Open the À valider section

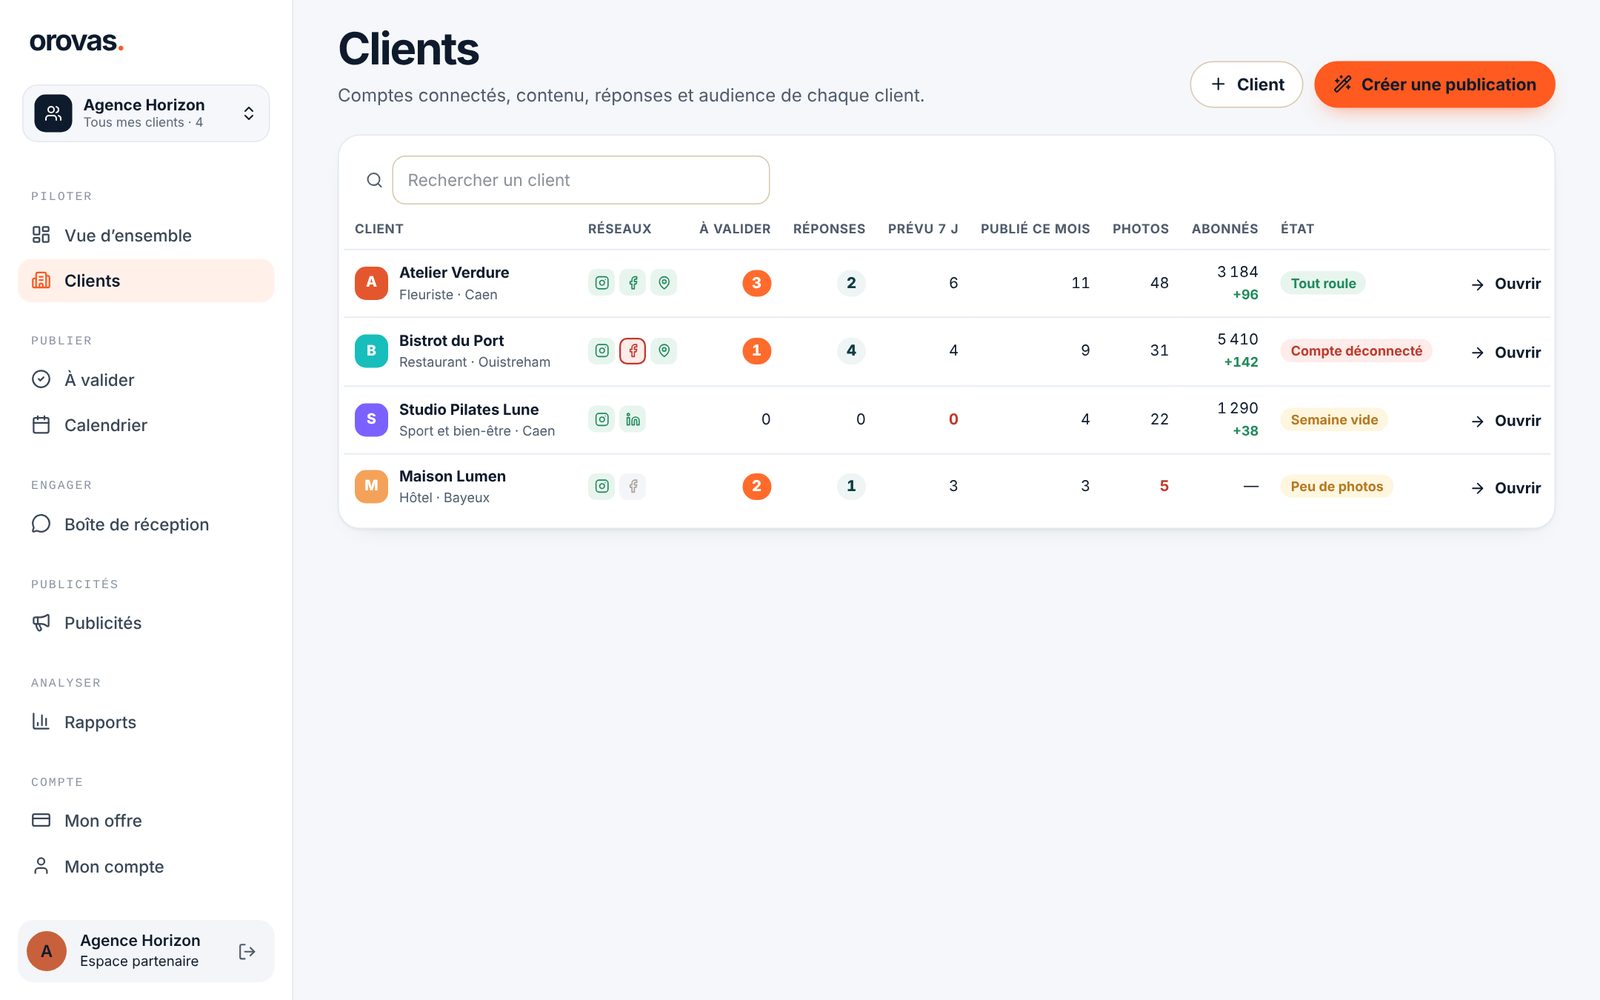(x=146, y=380)
